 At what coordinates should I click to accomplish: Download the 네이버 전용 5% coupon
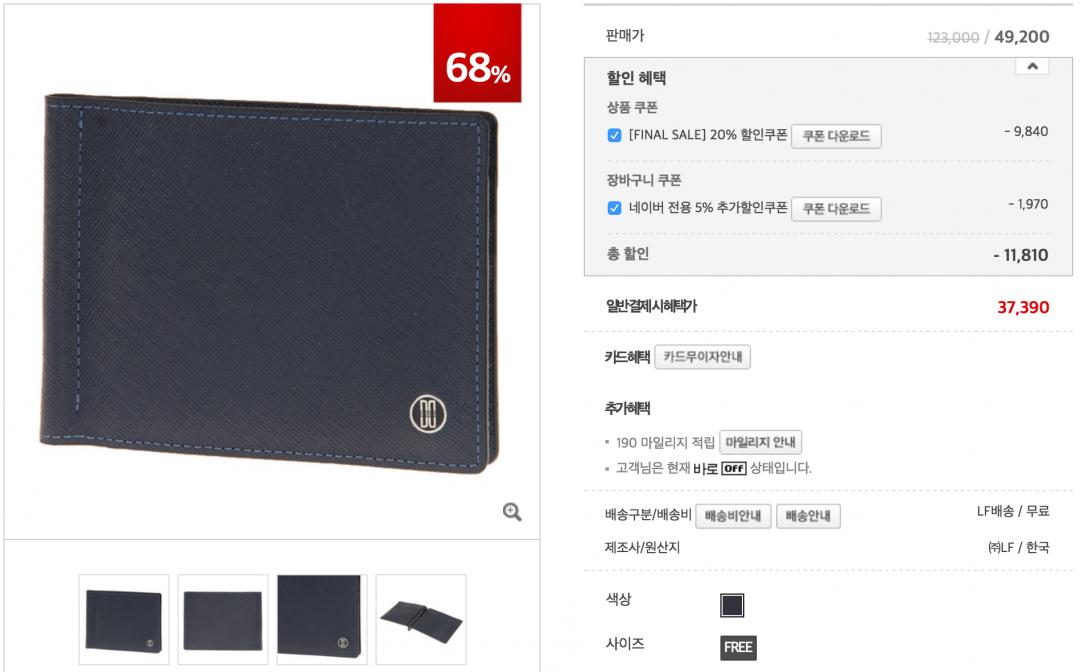coord(836,209)
